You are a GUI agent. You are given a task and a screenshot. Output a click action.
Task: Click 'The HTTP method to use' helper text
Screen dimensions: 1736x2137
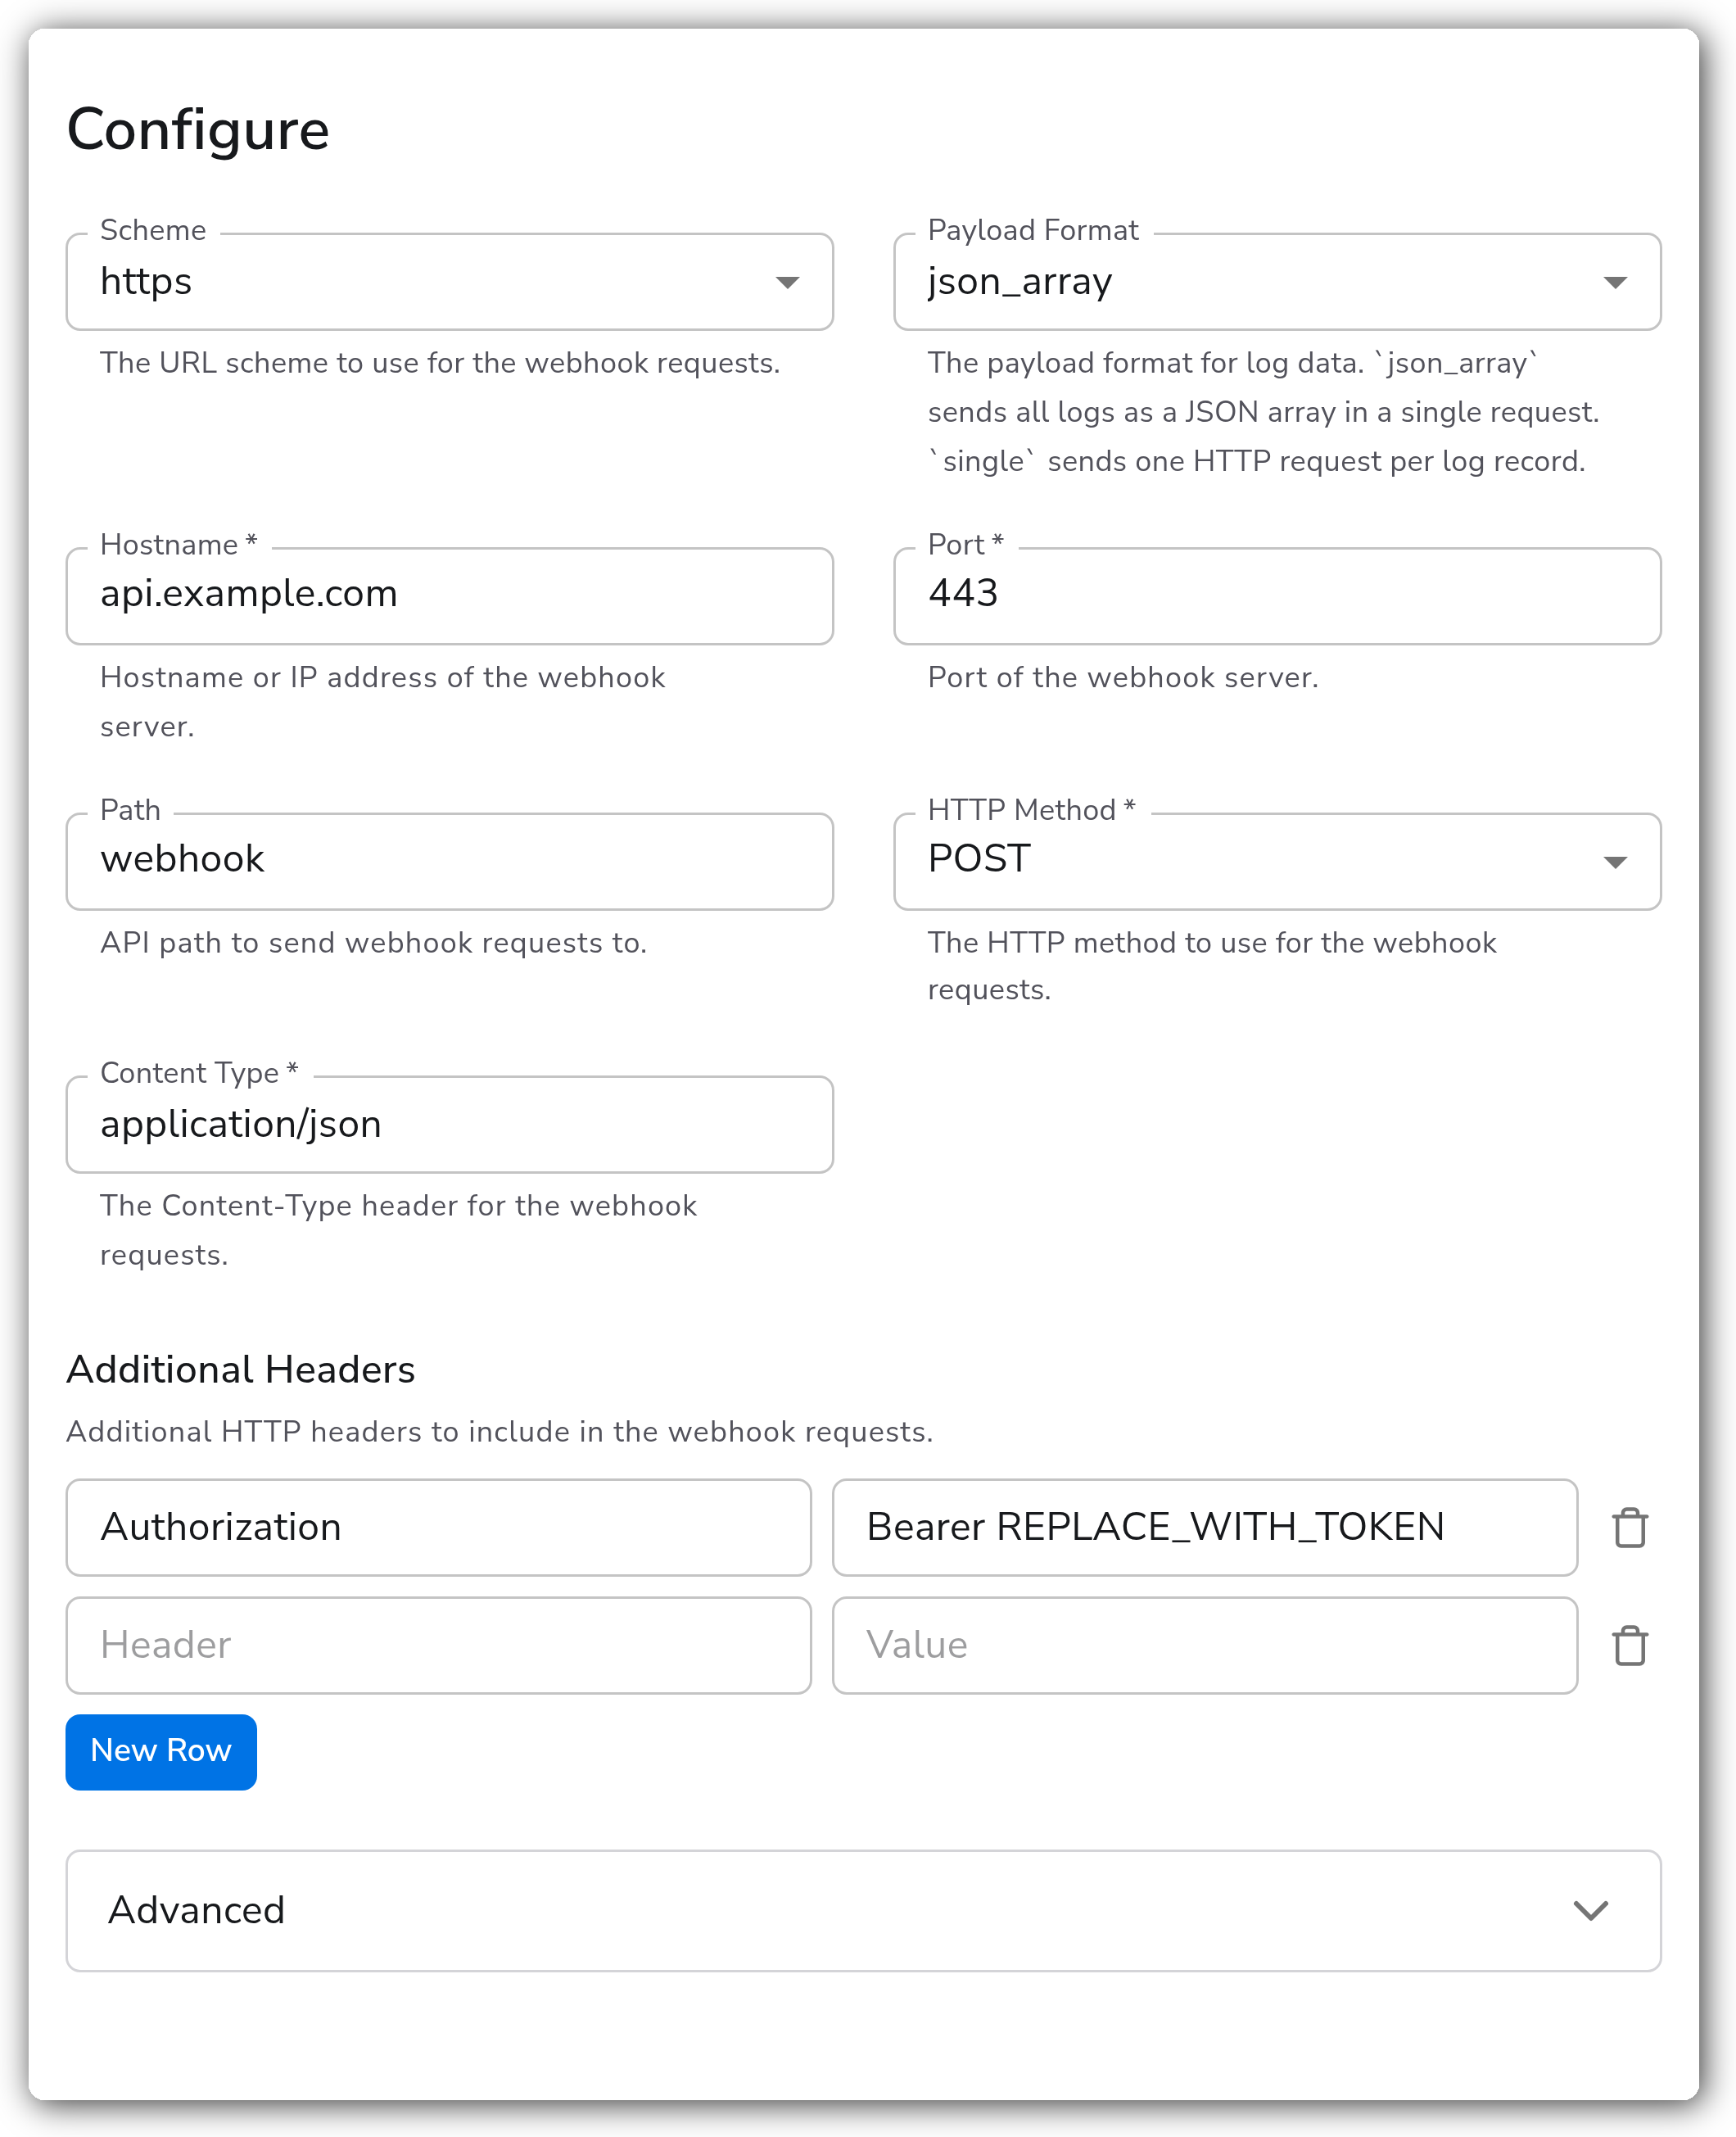click(1212, 966)
